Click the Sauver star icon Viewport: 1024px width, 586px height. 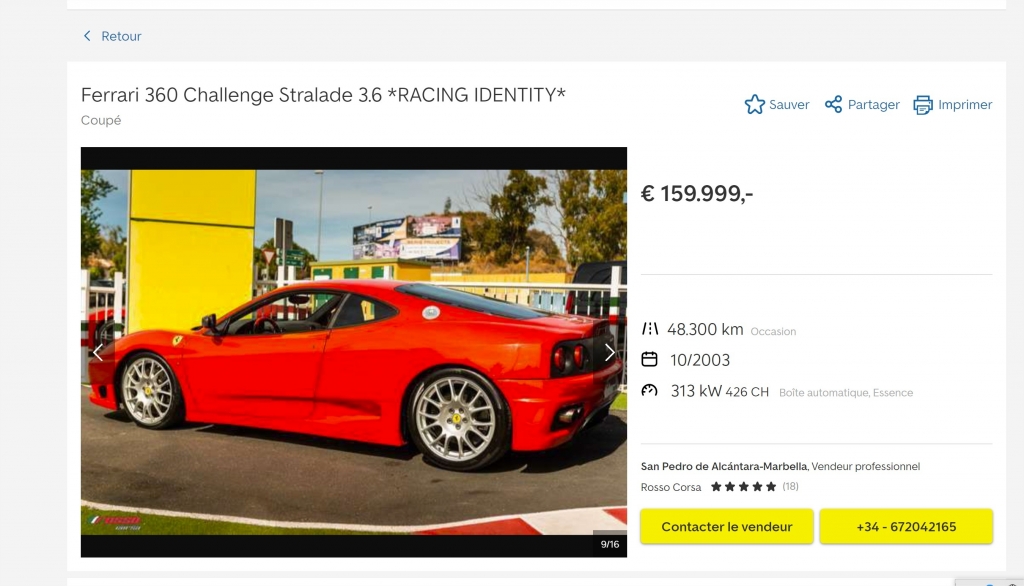[x=754, y=105]
